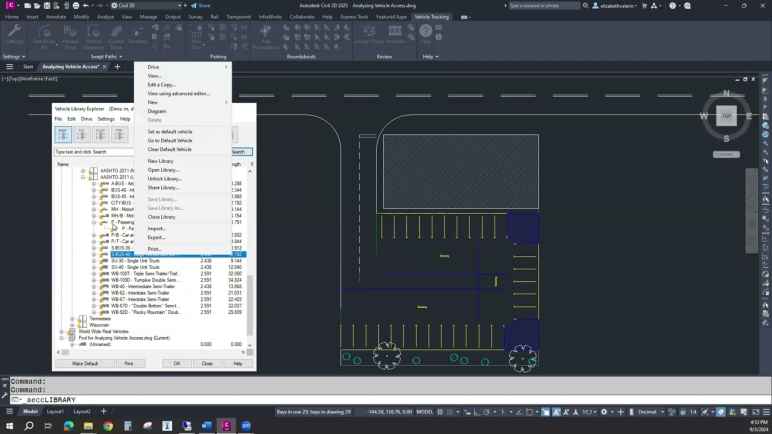The image size is (772, 434).
Task: Select Set as default vehicle menu entry
Action: coord(170,132)
